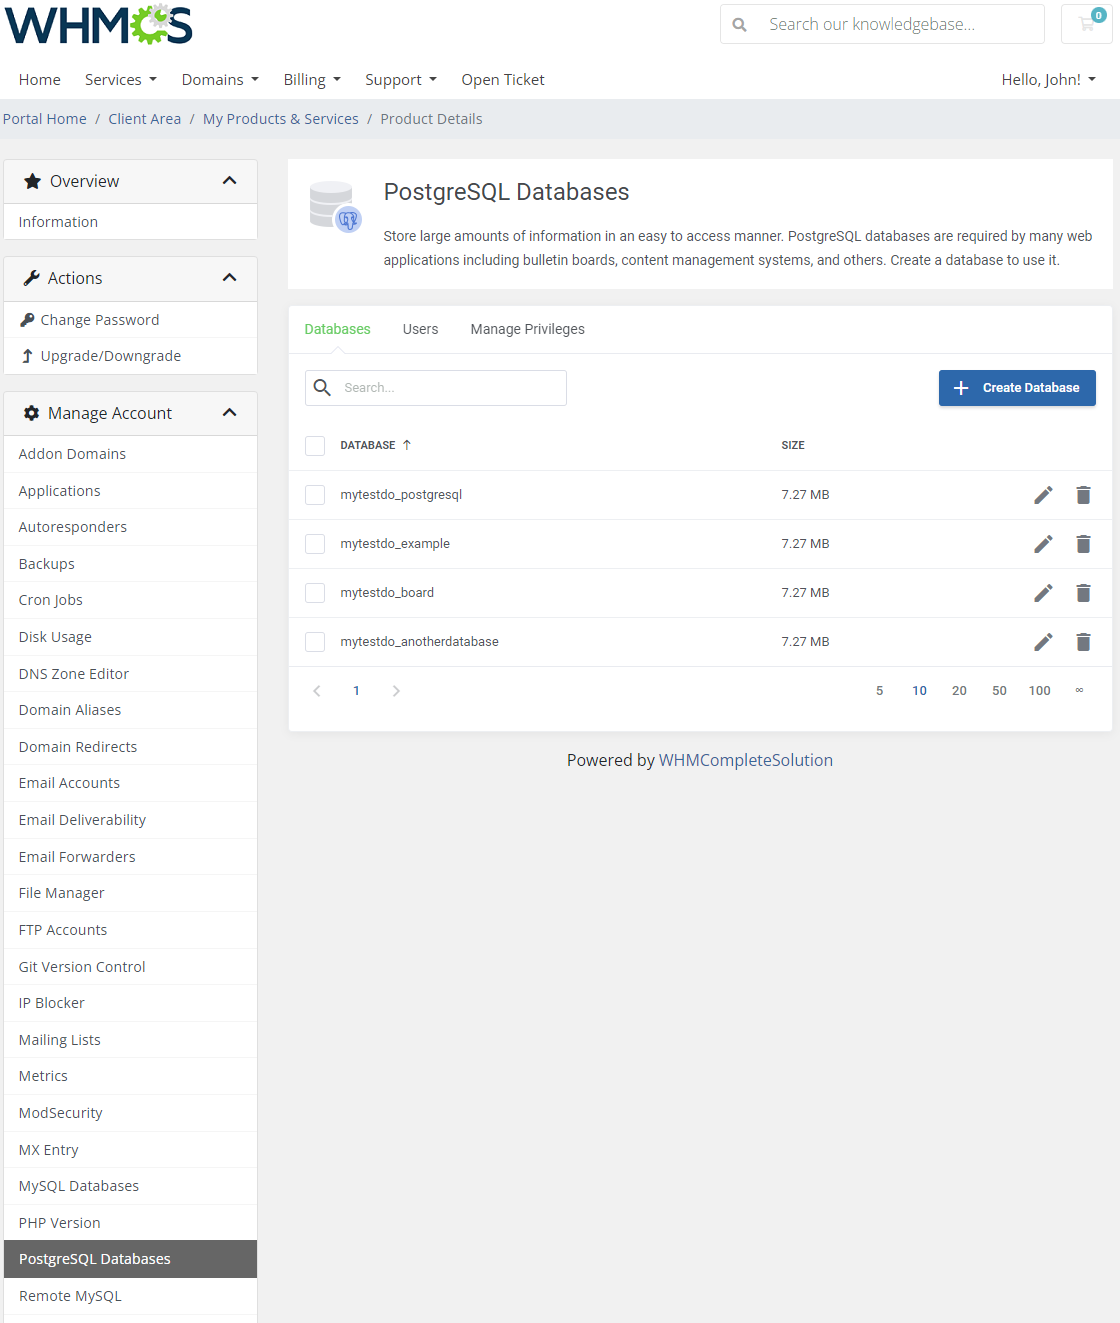
Task: Click the knowledgebase search magnifier icon
Action: (739, 24)
